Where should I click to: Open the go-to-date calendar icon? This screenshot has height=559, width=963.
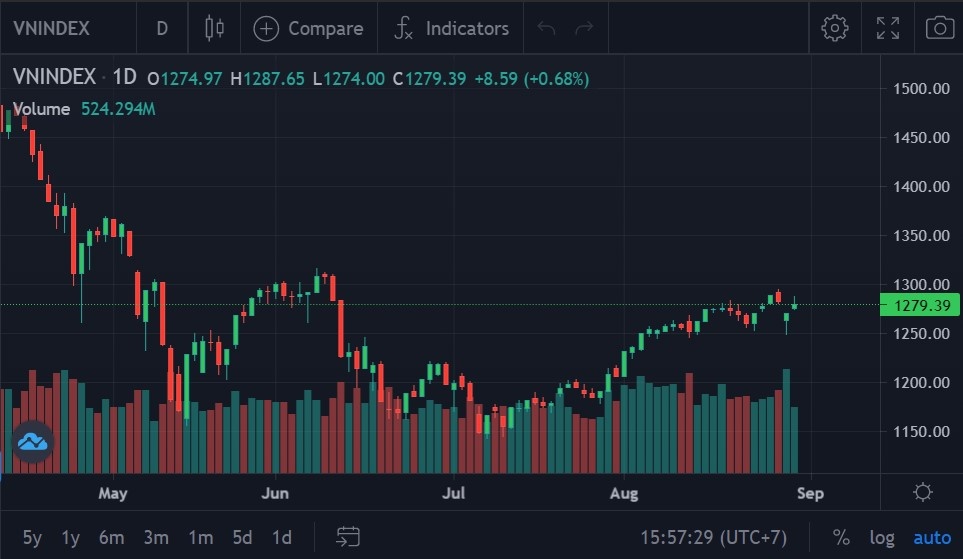(x=348, y=537)
